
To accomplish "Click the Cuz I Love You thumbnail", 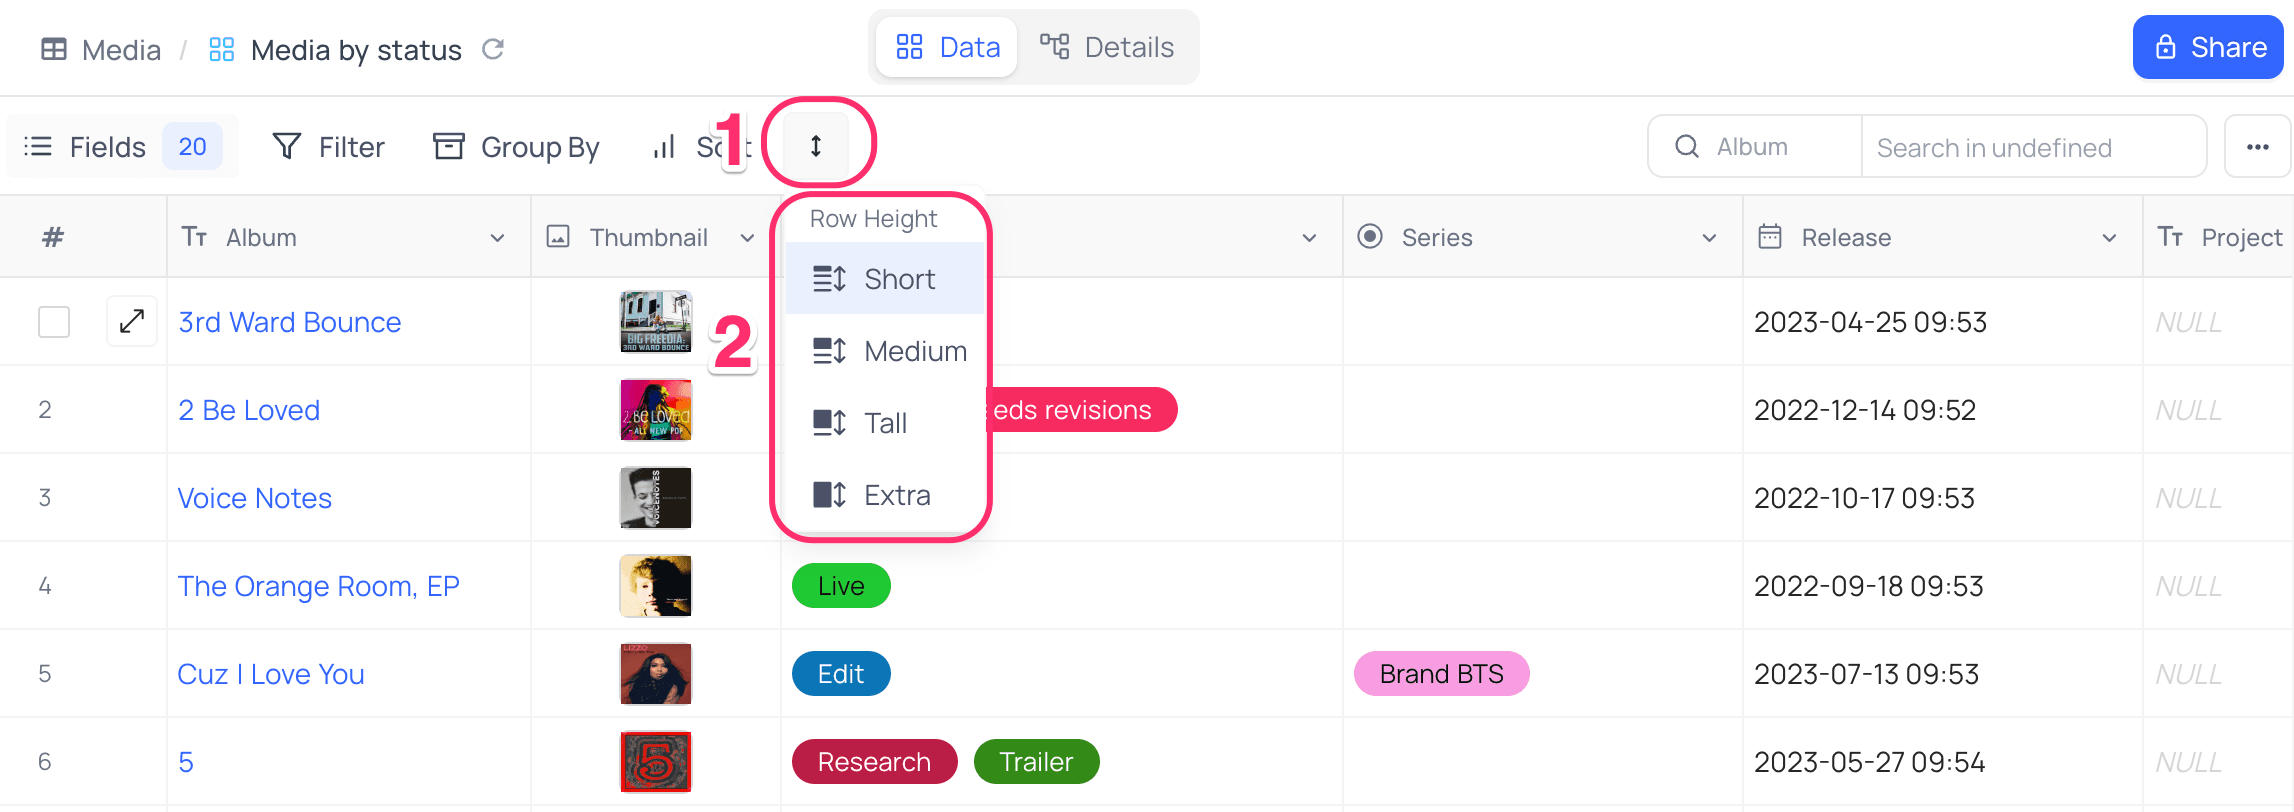I will pos(656,674).
